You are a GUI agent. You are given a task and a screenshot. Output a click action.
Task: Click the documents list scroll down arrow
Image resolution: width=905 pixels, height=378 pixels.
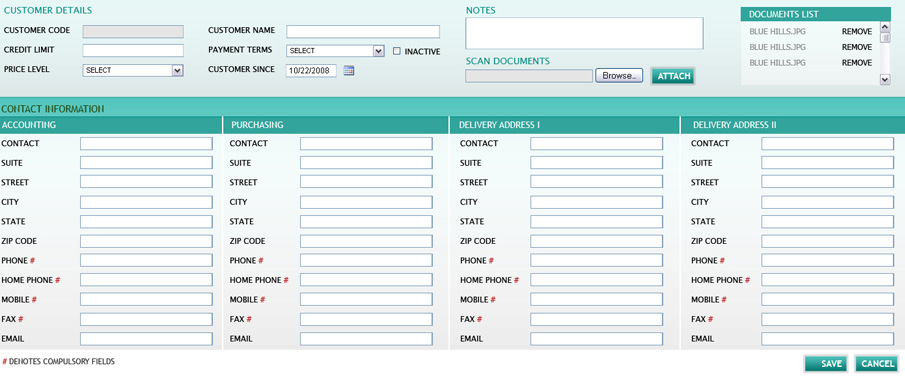(x=885, y=80)
